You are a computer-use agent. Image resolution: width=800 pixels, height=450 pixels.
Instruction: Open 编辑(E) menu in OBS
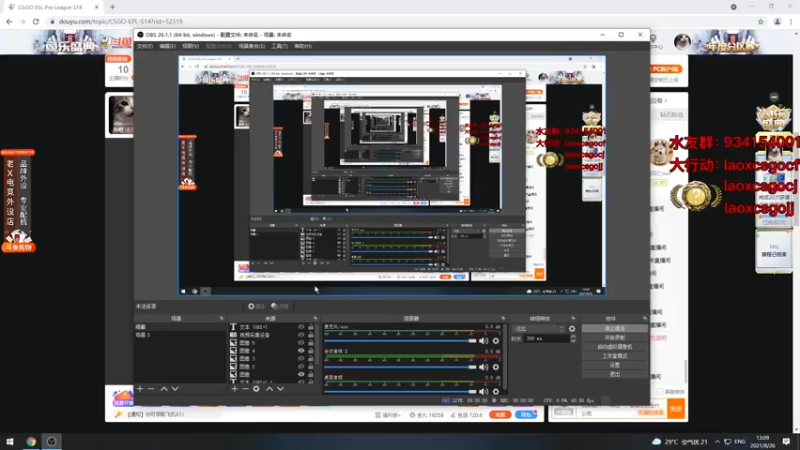[x=167, y=46]
